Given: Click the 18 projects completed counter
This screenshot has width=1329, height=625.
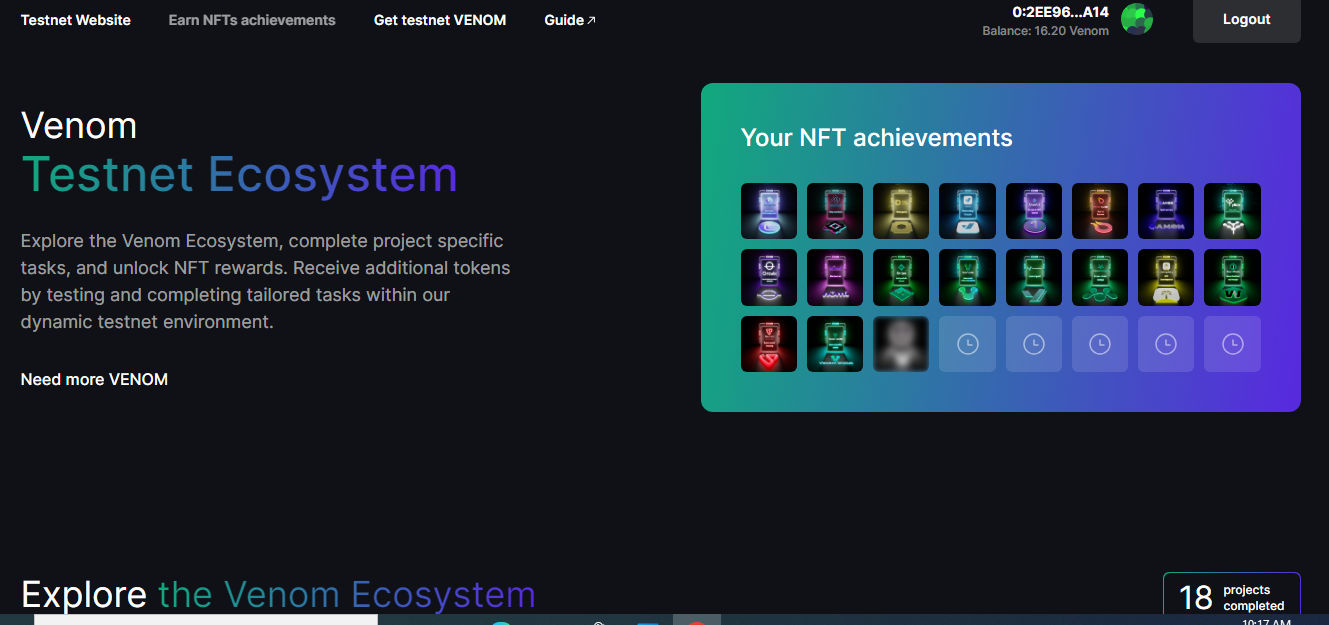Looking at the screenshot, I should click(x=1231, y=597).
